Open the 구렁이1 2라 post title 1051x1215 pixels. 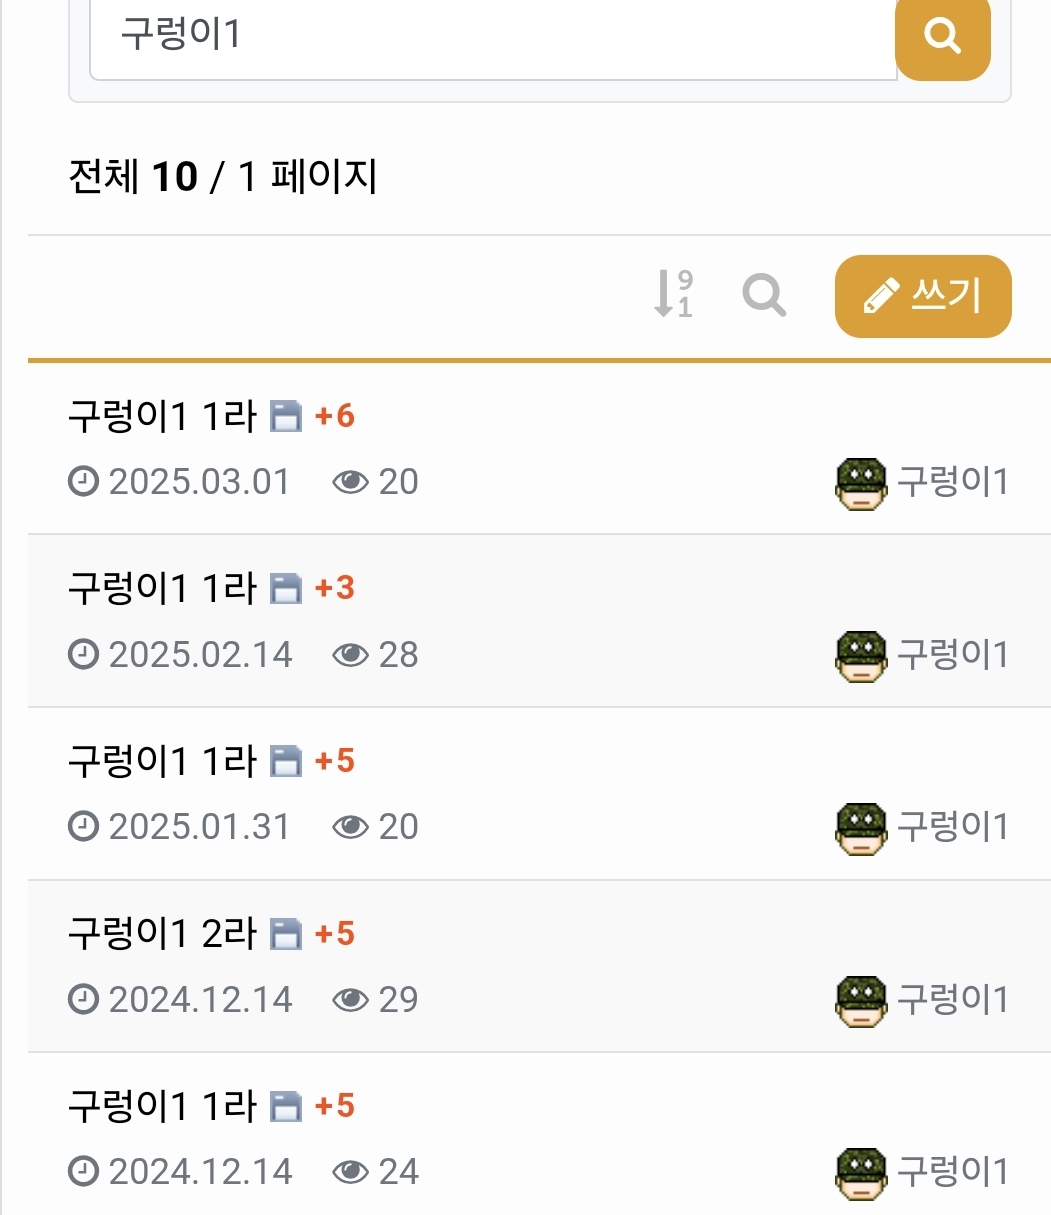(x=162, y=934)
